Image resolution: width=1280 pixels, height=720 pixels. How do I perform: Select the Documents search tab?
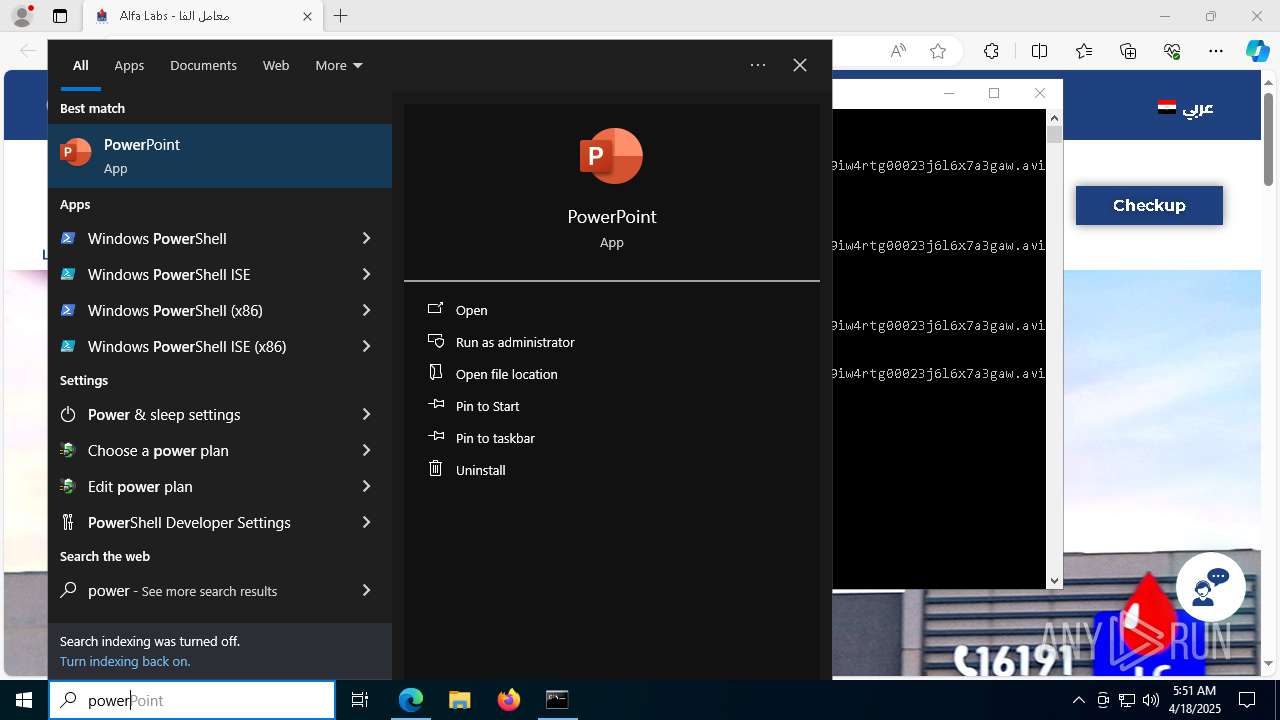[203, 65]
